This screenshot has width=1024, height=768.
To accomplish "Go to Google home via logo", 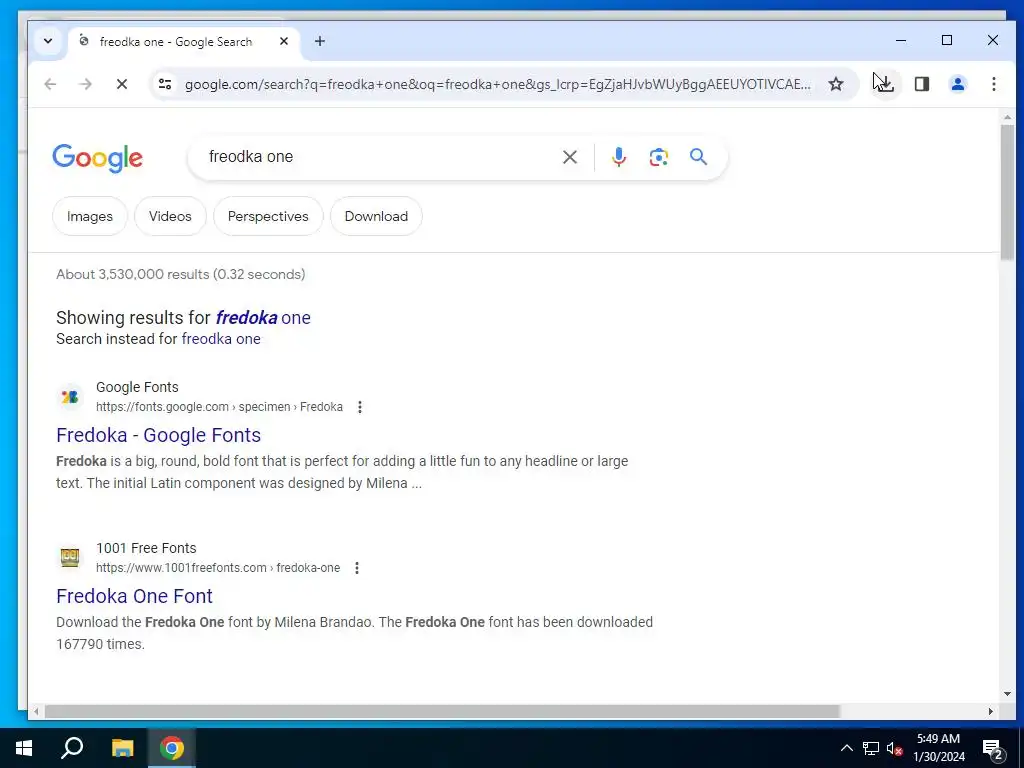I will pyautogui.click(x=97, y=158).
